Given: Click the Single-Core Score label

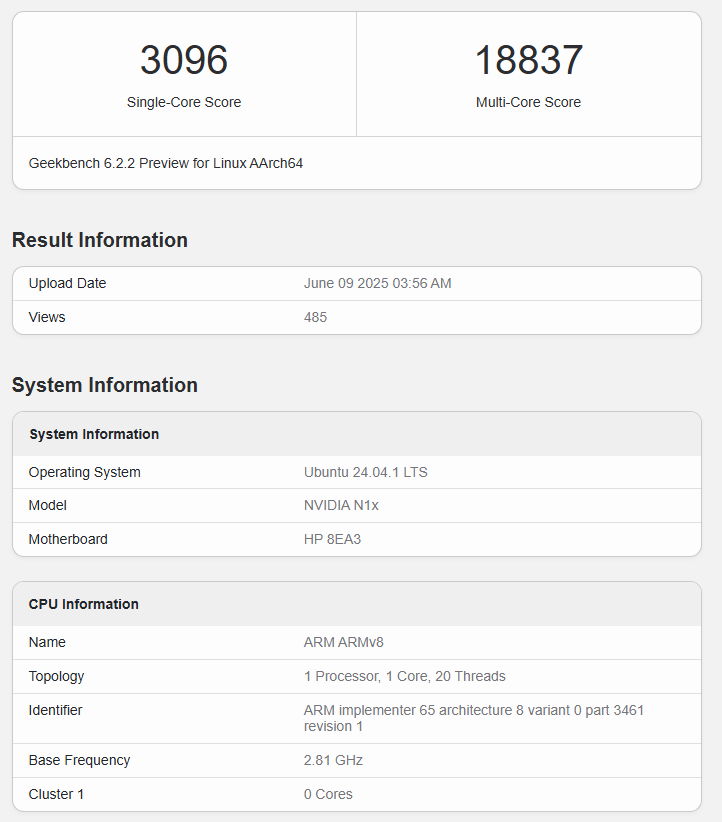Looking at the screenshot, I should 184,102.
